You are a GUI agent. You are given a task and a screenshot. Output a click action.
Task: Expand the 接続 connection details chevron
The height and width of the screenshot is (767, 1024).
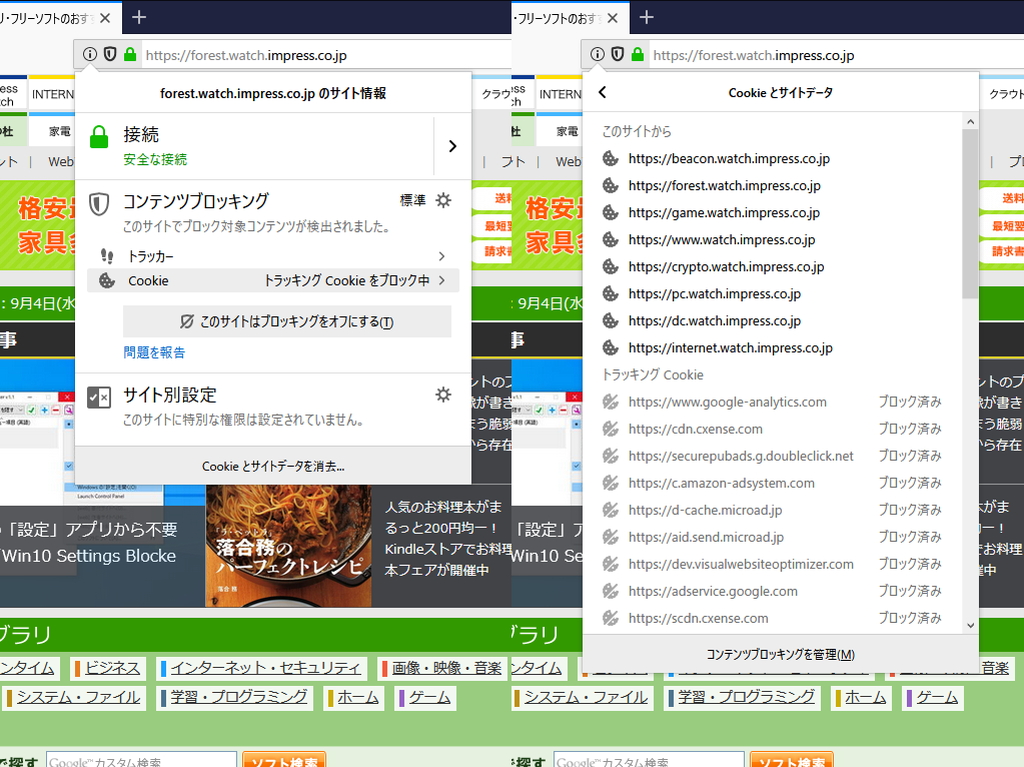pyautogui.click(x=452, y=146)
